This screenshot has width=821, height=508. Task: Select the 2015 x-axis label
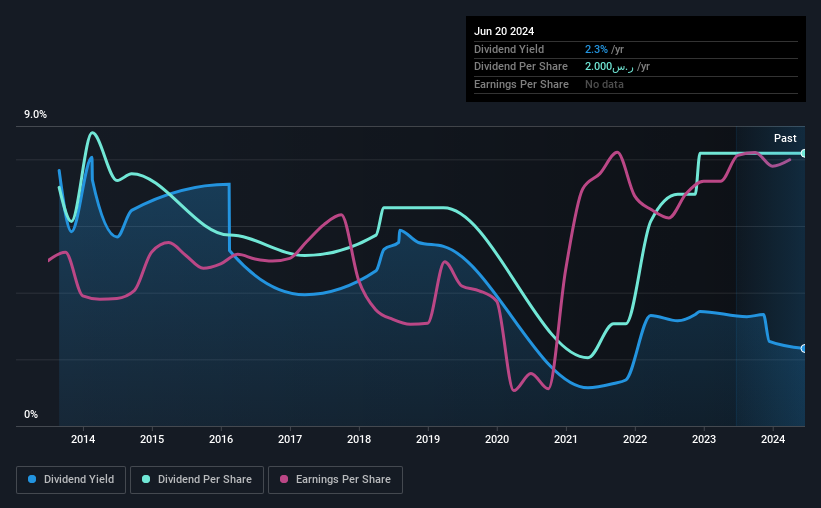click(x=152, y=439)
